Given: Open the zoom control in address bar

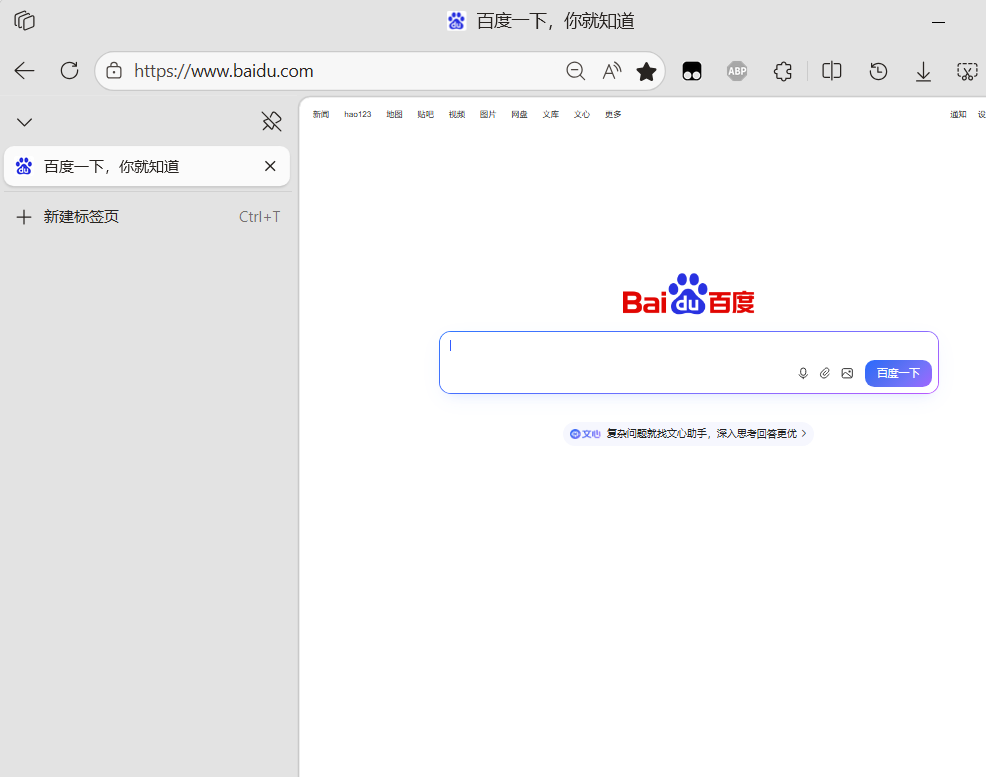Looking at the screenshot, I should 575,71.
